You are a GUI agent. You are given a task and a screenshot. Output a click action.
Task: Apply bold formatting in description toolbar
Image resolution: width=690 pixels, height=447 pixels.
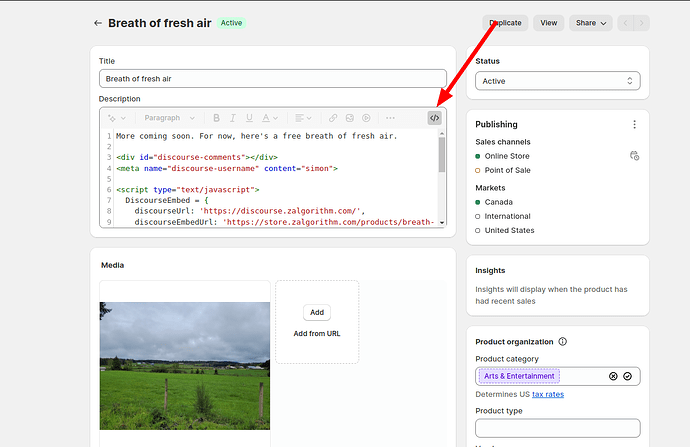coord(216,118)
